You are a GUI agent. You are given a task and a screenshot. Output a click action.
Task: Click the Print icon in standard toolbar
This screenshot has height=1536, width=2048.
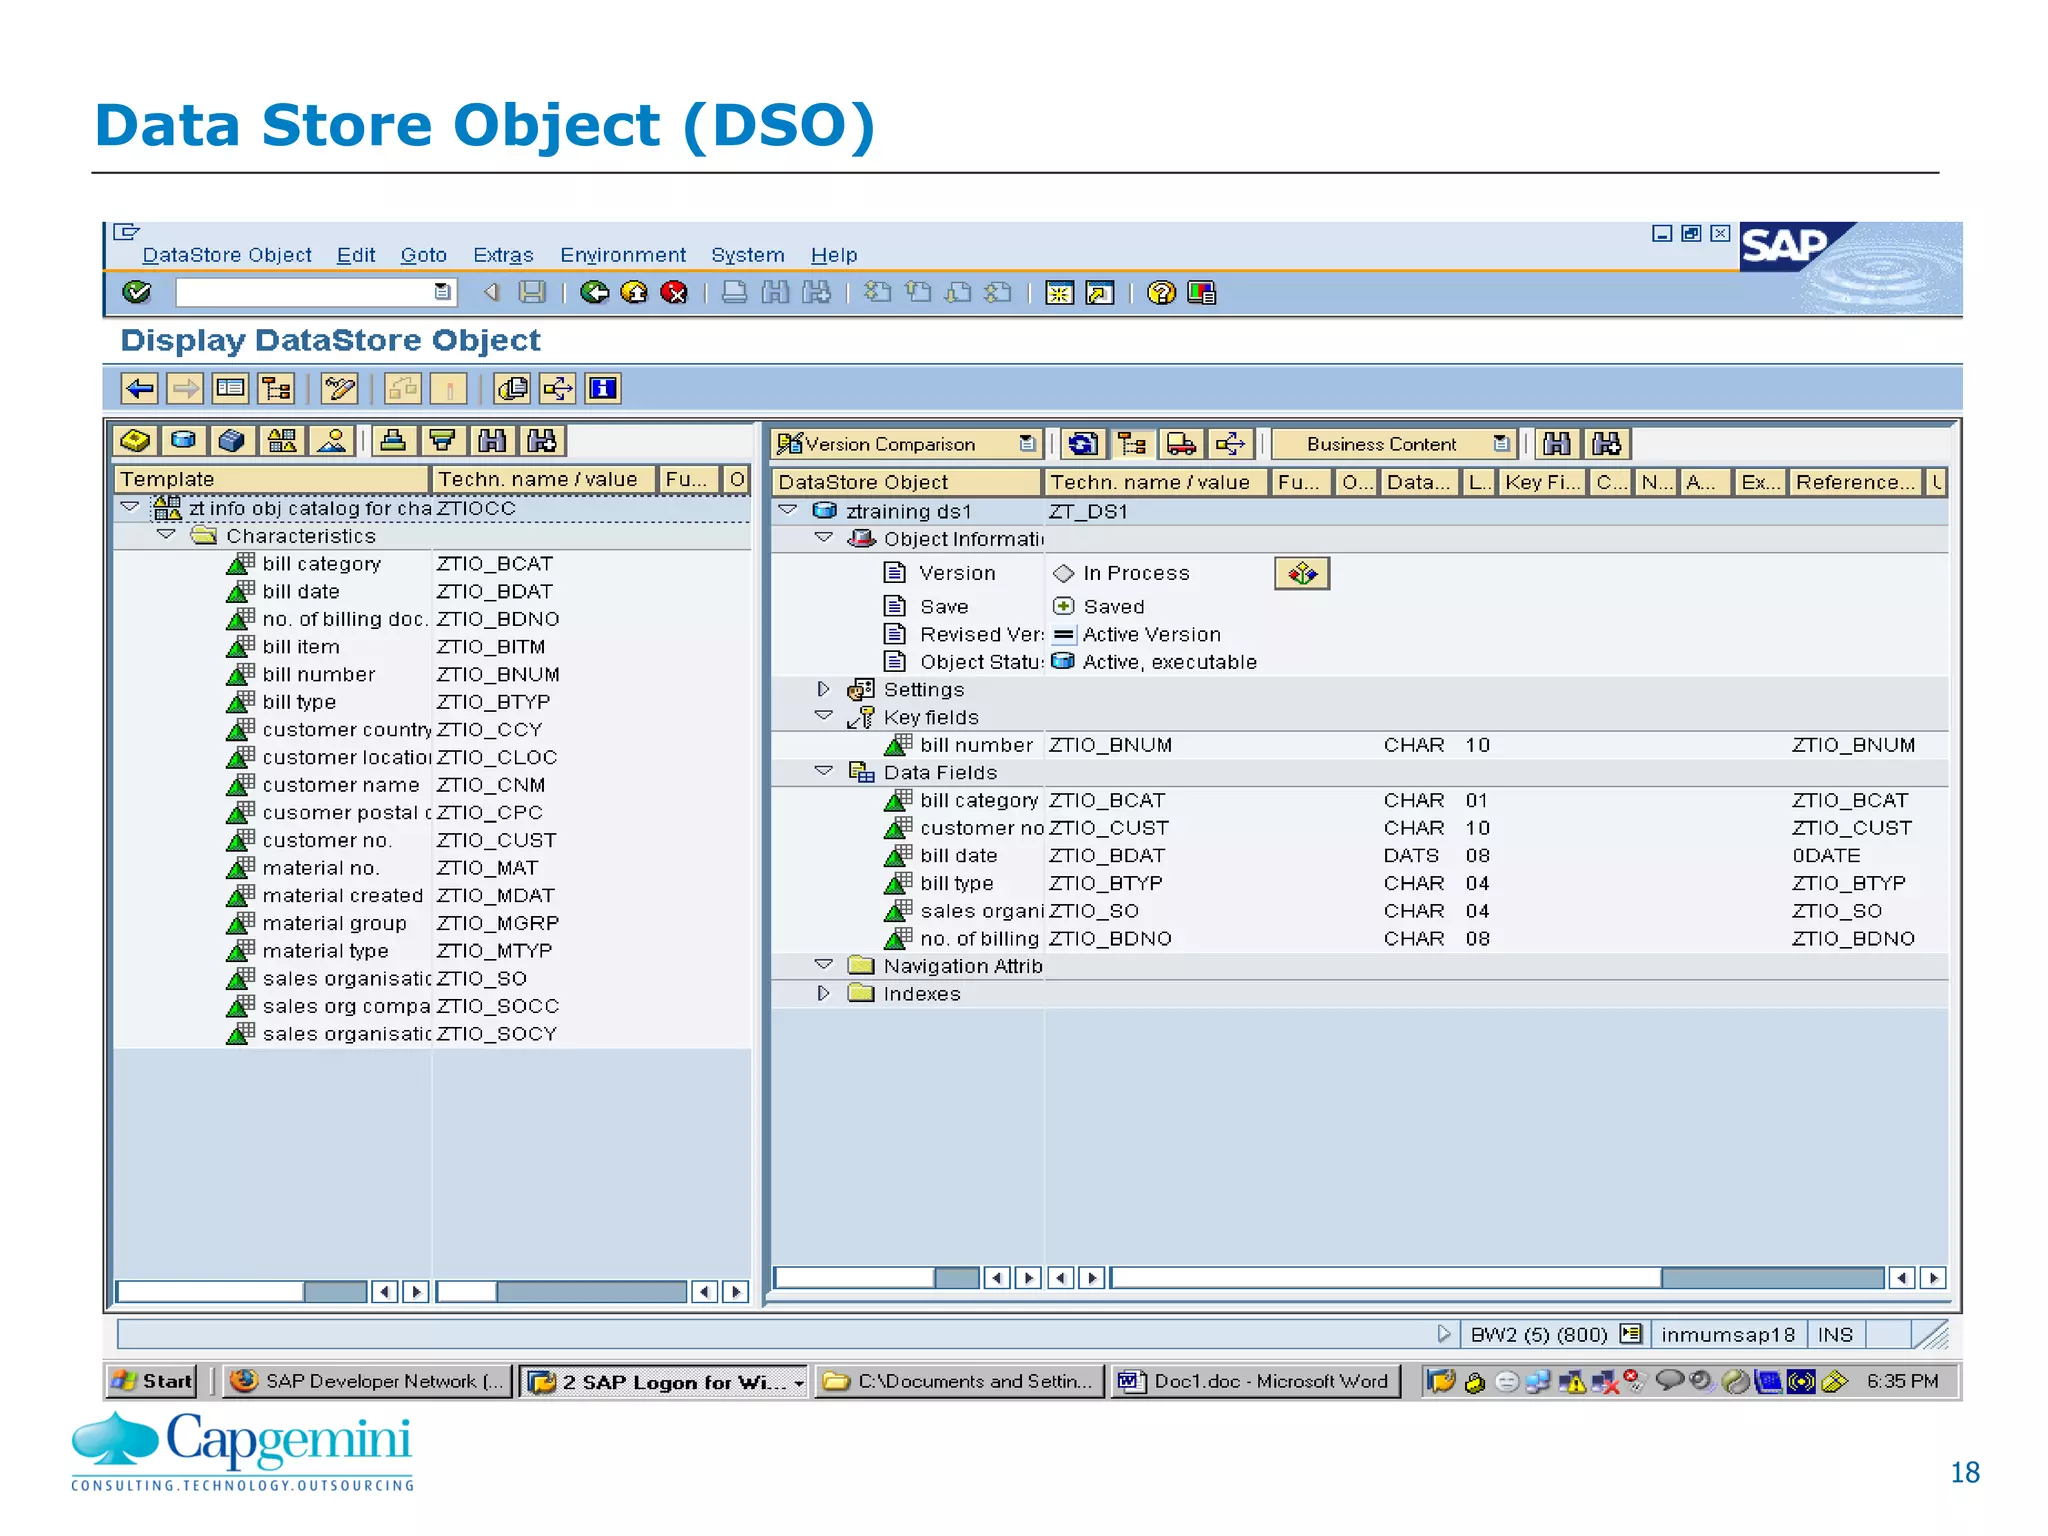(734, 292)
